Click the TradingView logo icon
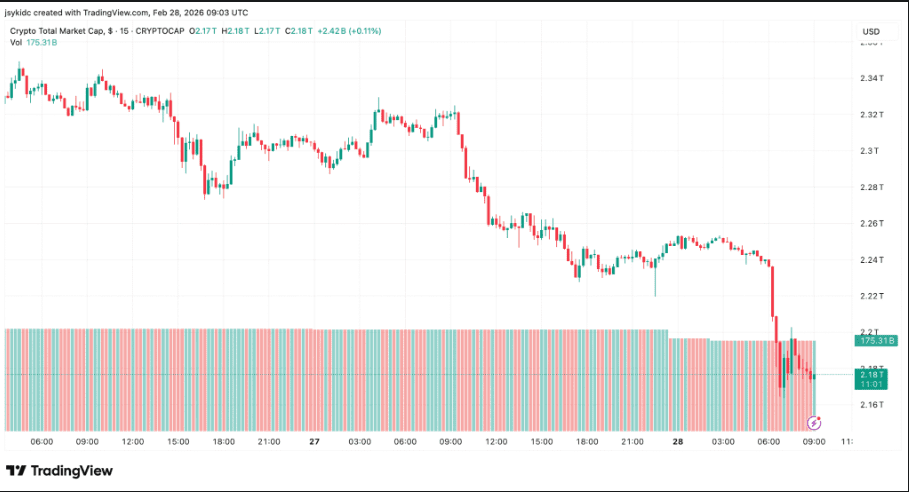 coord(16,471)
